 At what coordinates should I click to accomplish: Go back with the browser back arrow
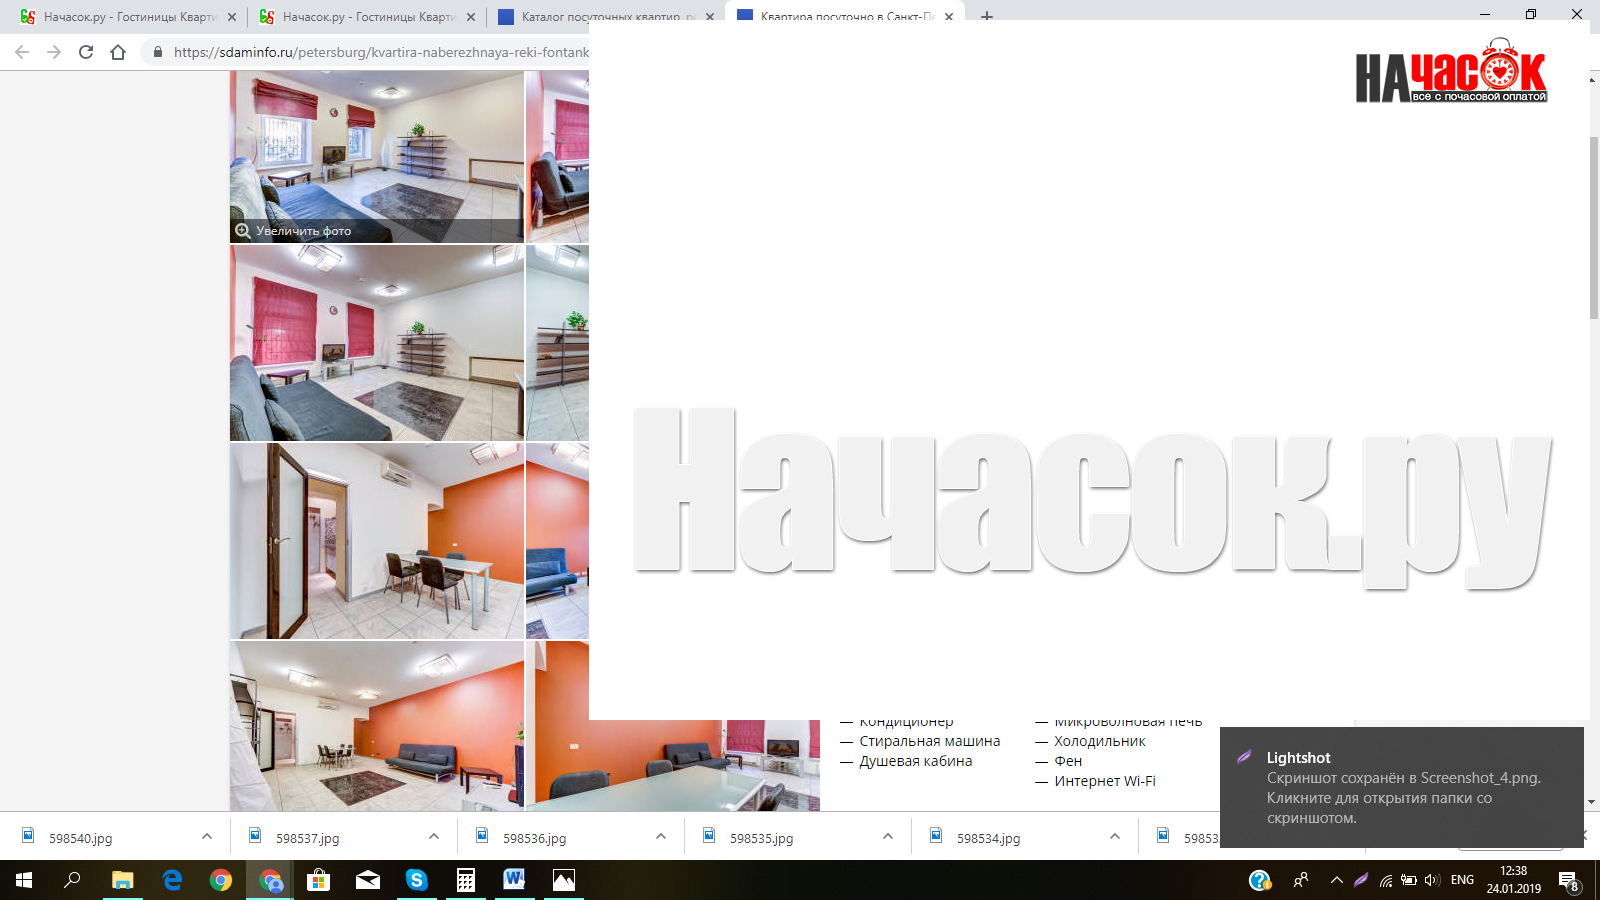coord(22,52)
